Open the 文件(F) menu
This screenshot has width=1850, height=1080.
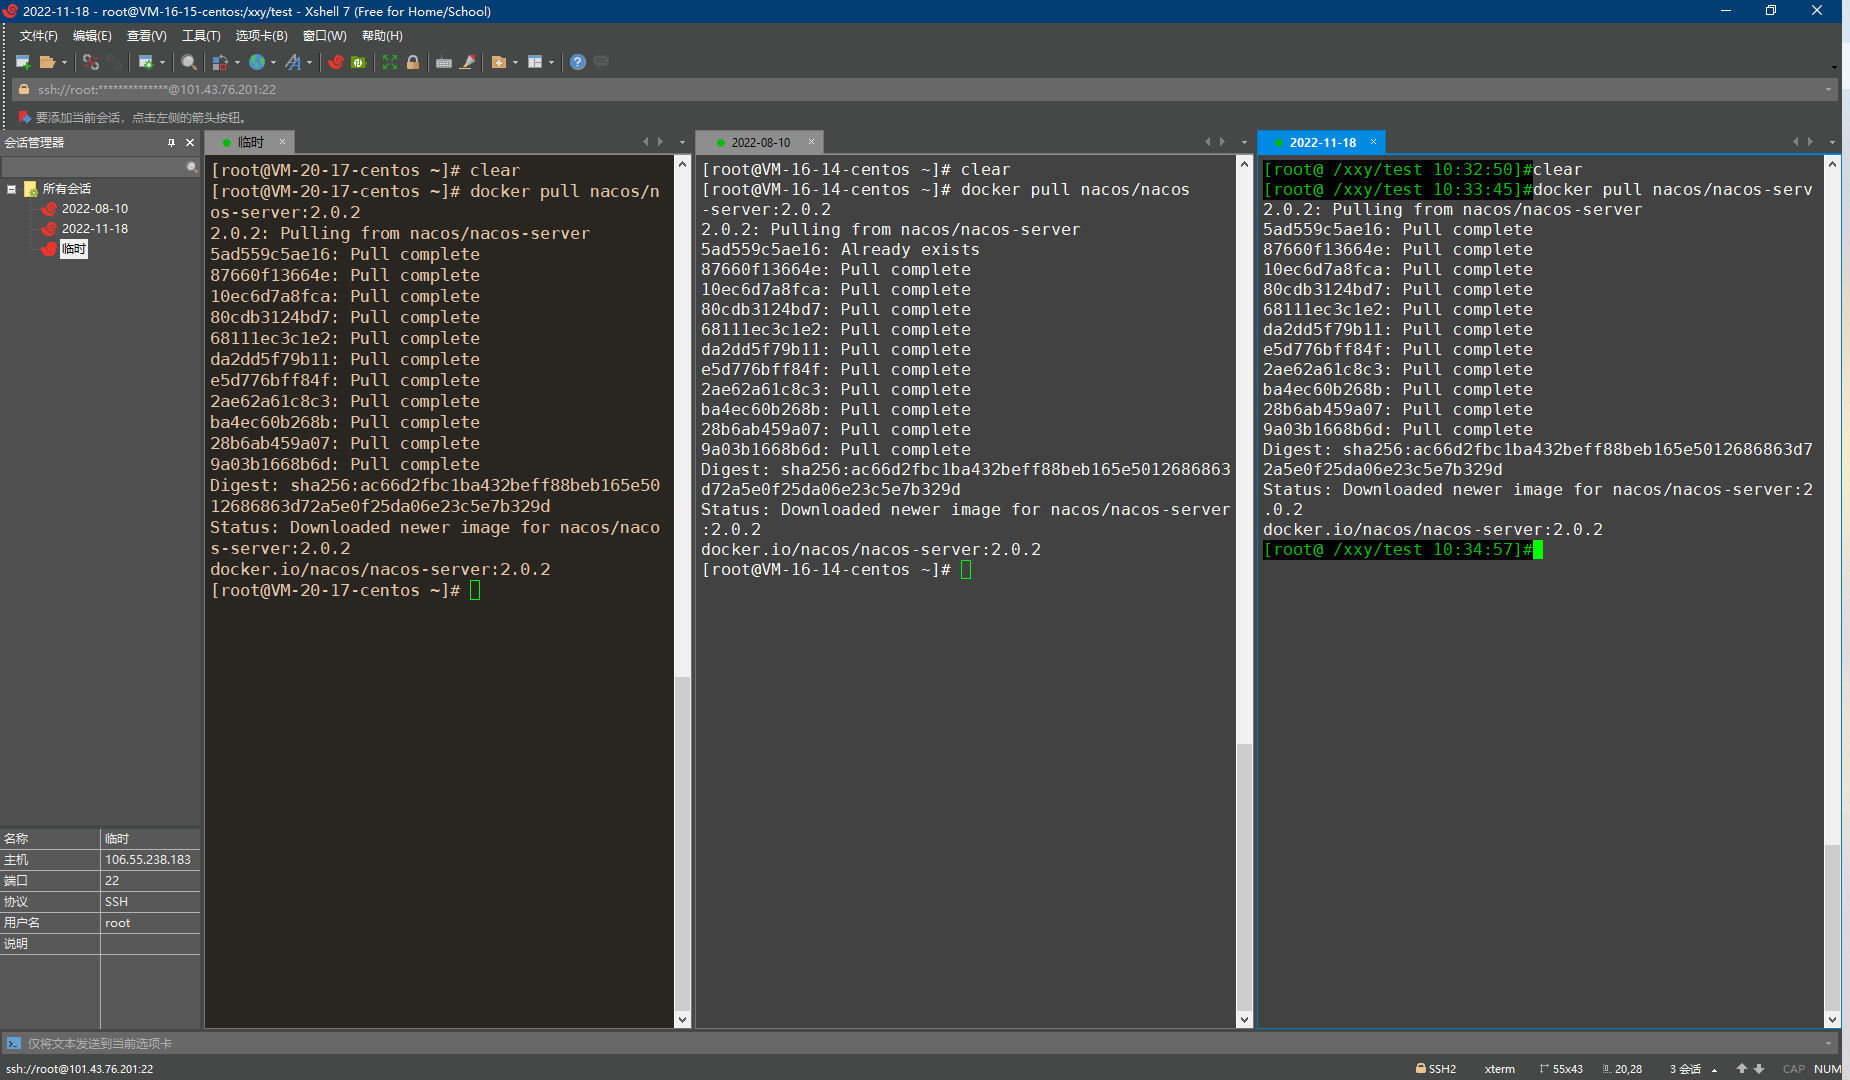pos(39,36)
